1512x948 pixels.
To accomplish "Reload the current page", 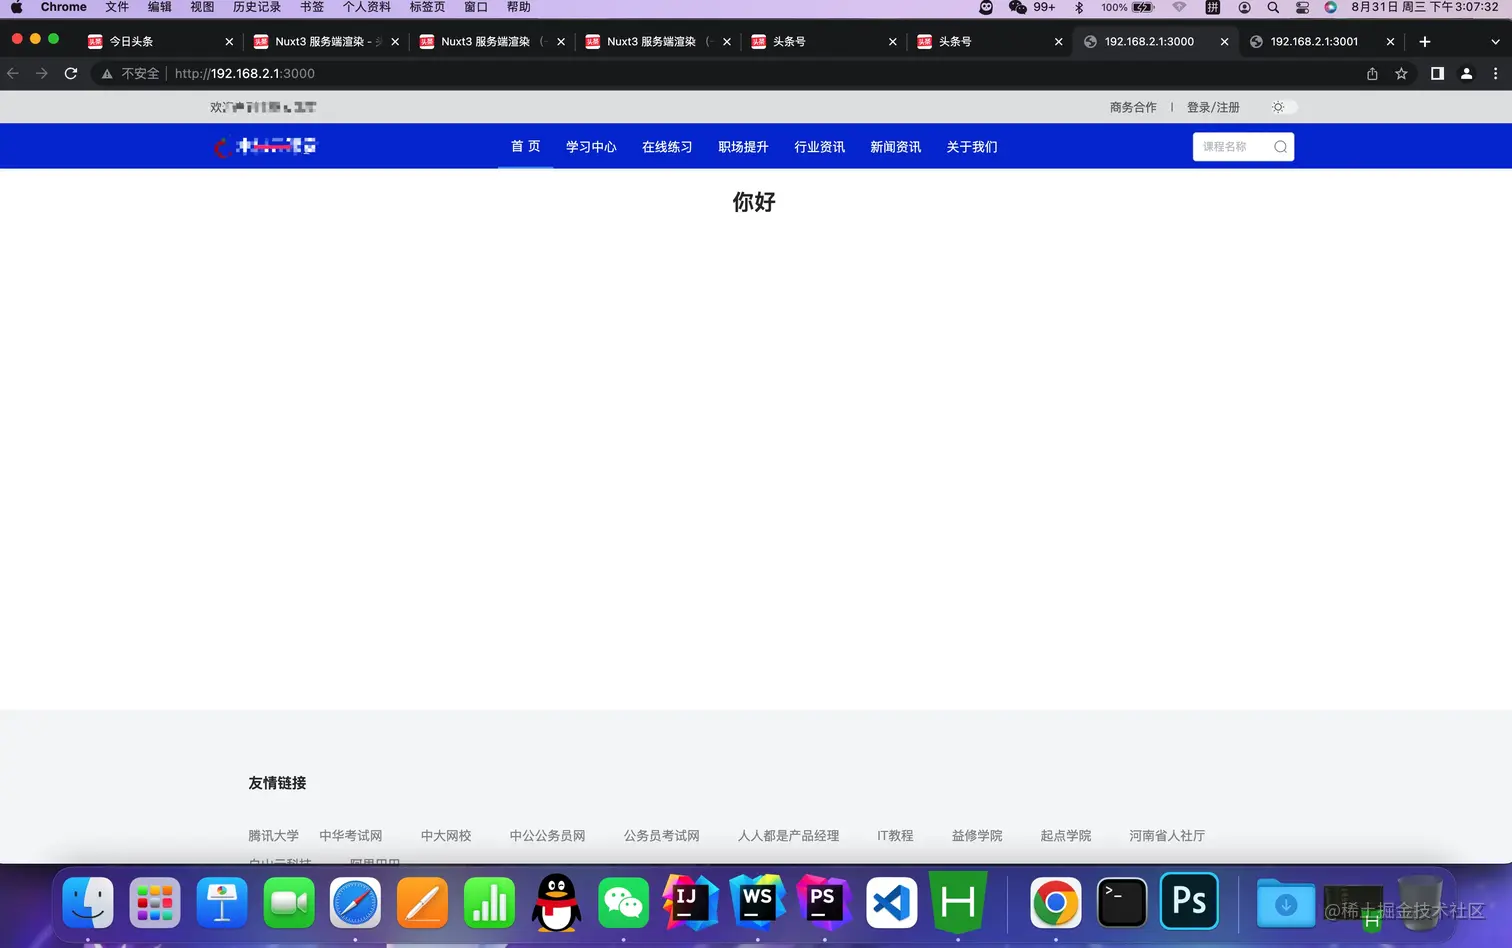I will pos(70,73).
